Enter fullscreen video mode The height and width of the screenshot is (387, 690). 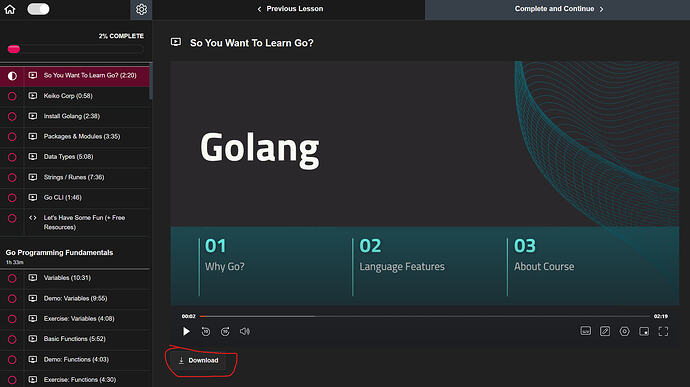coord(663,331)
